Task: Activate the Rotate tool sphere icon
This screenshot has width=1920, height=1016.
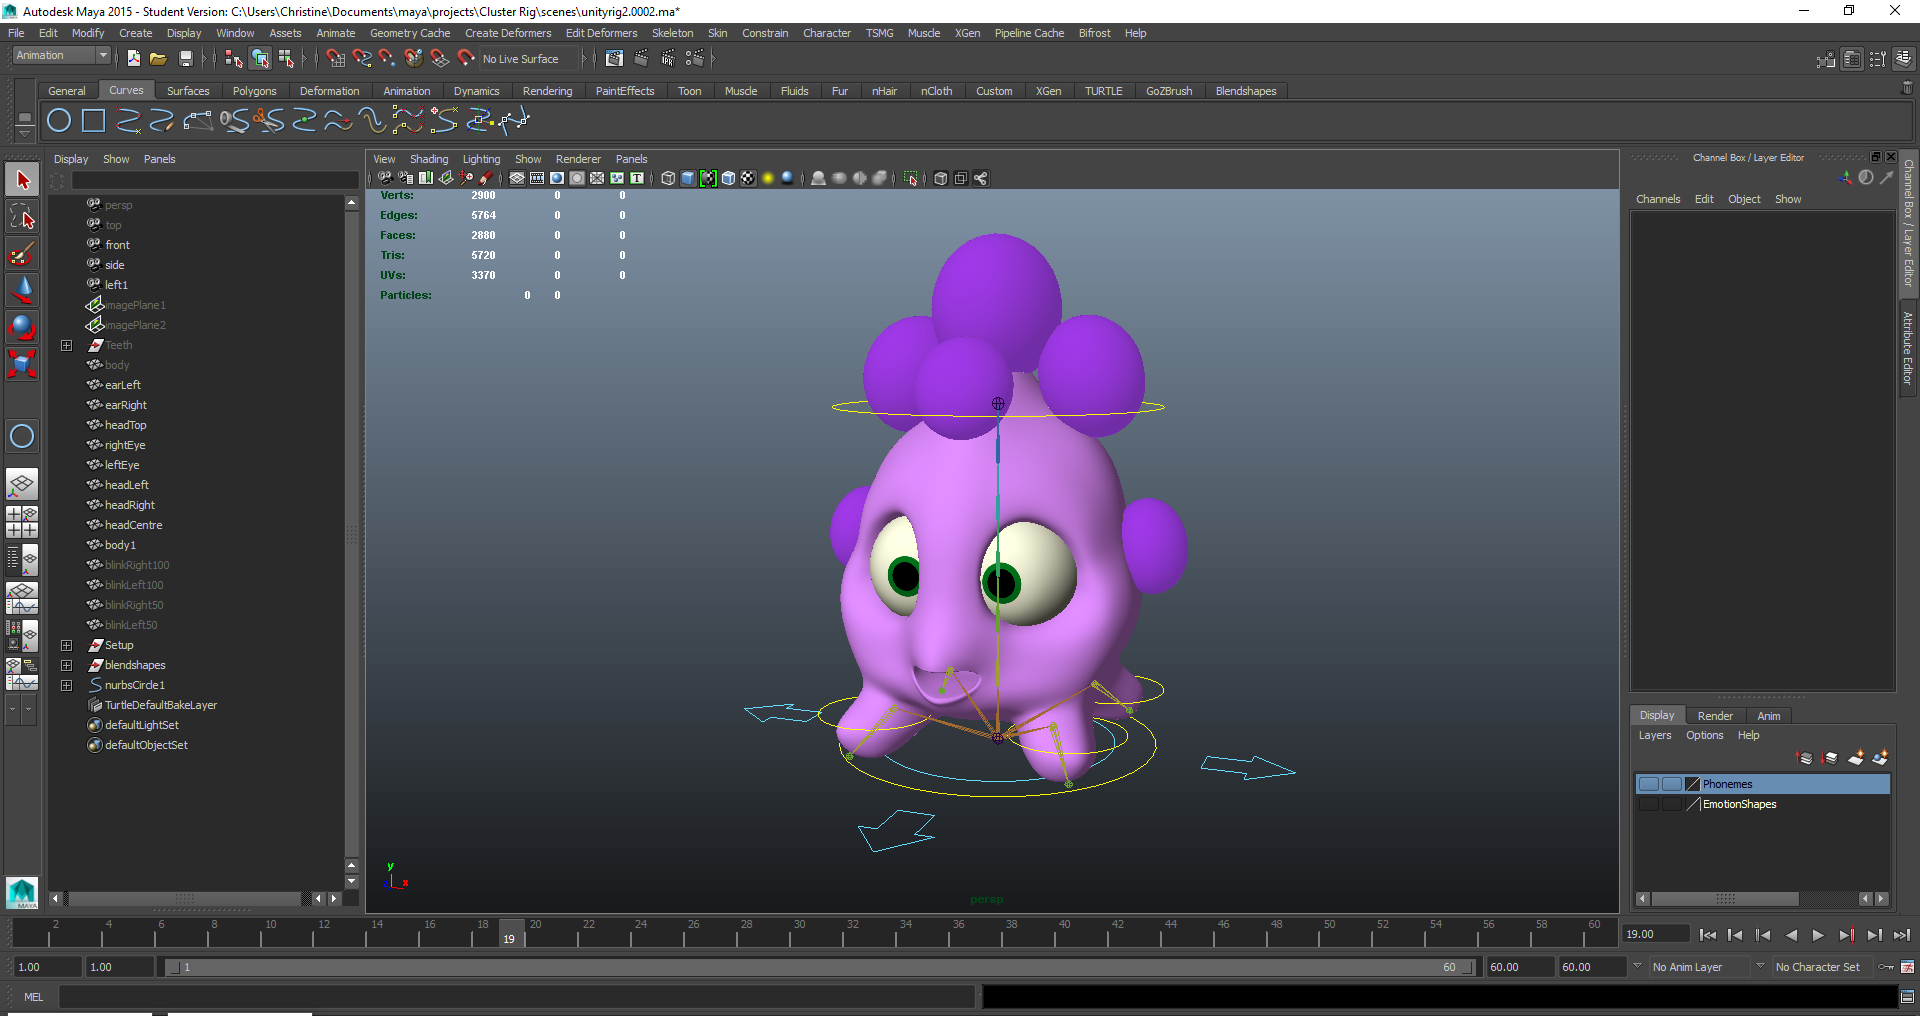Action: [x=22, y=327]
